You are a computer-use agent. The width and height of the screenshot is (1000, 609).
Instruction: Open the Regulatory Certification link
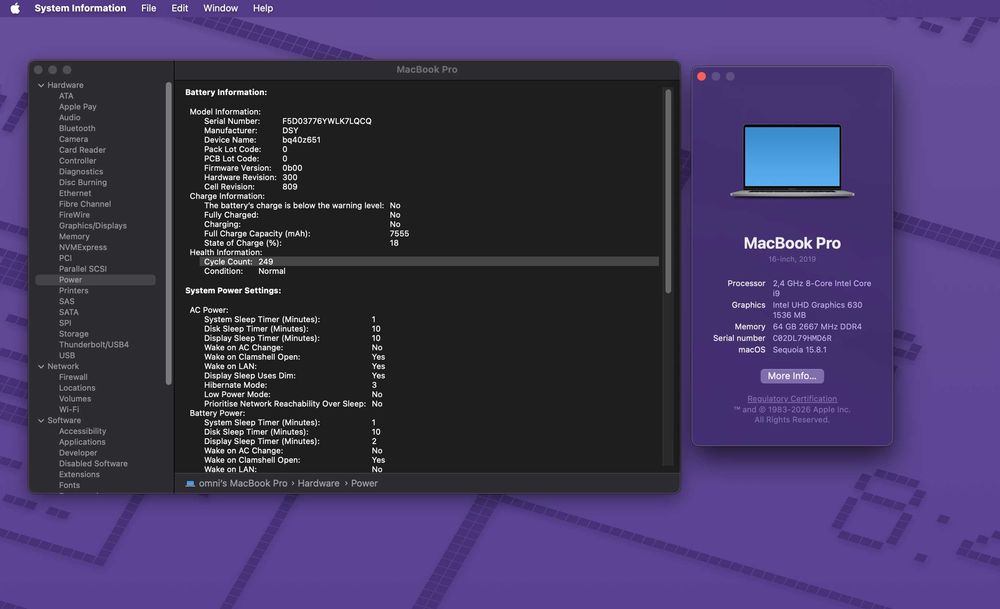792,399
